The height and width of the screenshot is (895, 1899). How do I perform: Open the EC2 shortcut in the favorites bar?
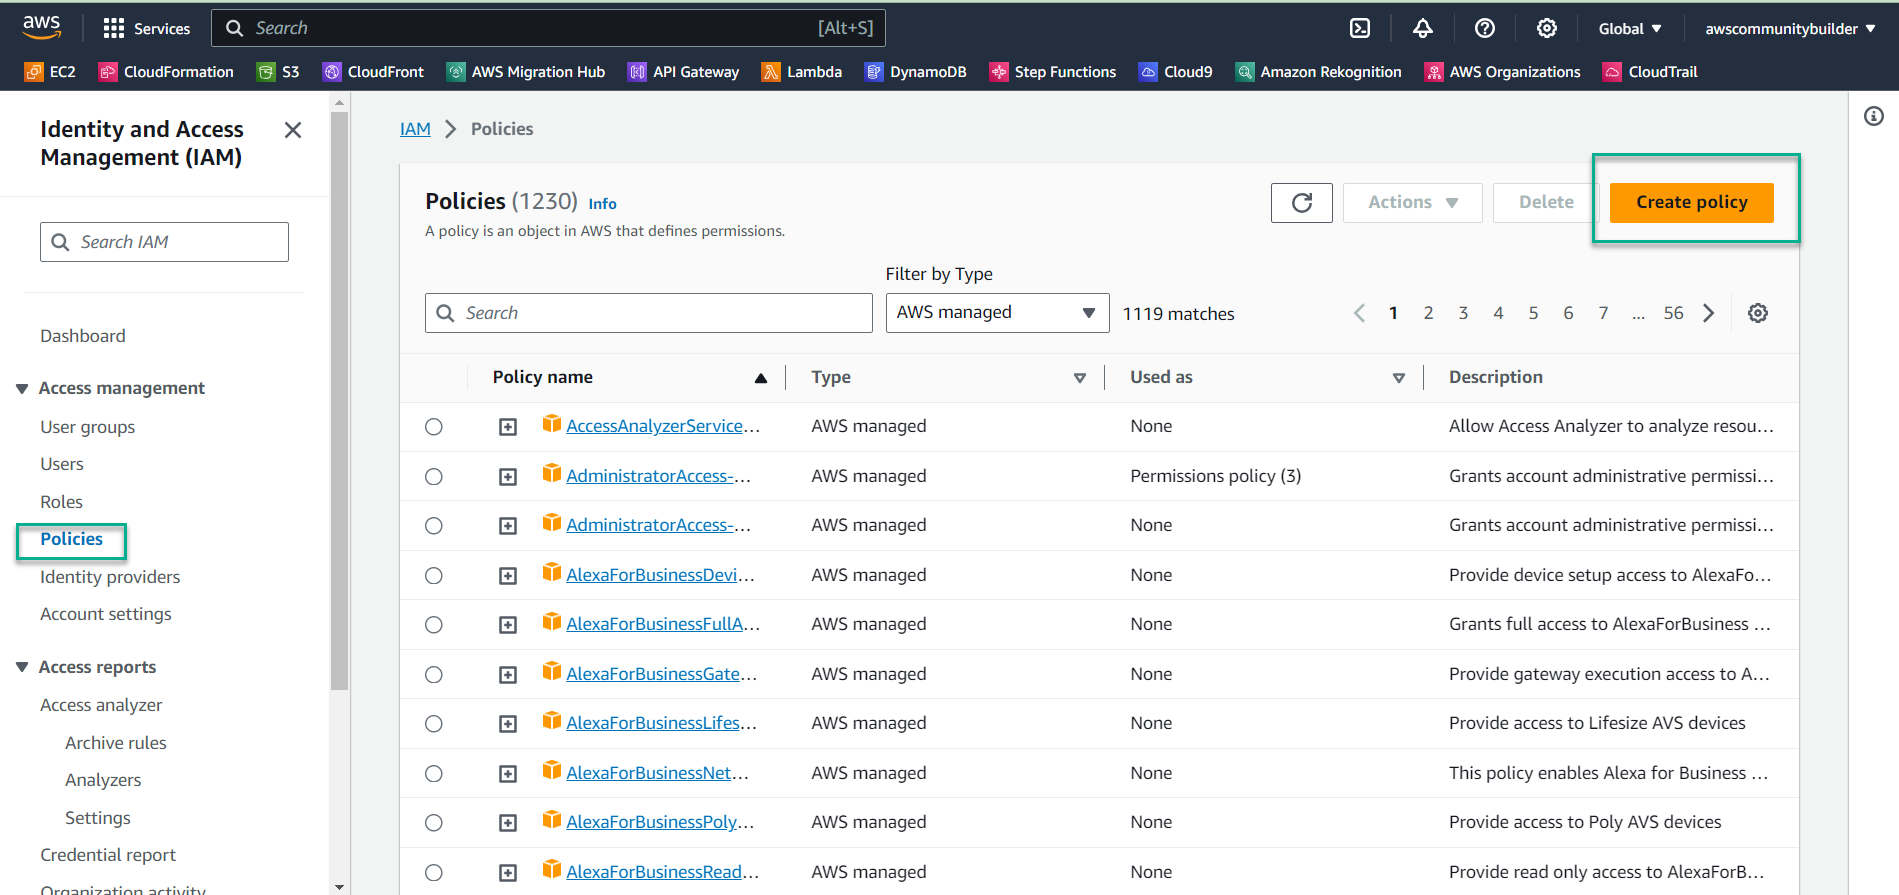pos(50,72)
